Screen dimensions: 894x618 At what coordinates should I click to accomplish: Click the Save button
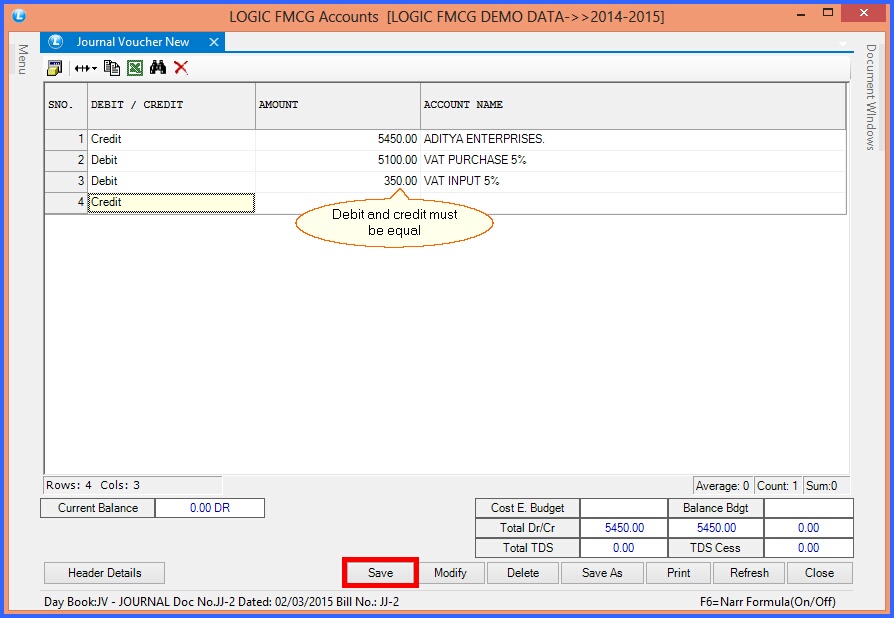(x=380, y=573)
